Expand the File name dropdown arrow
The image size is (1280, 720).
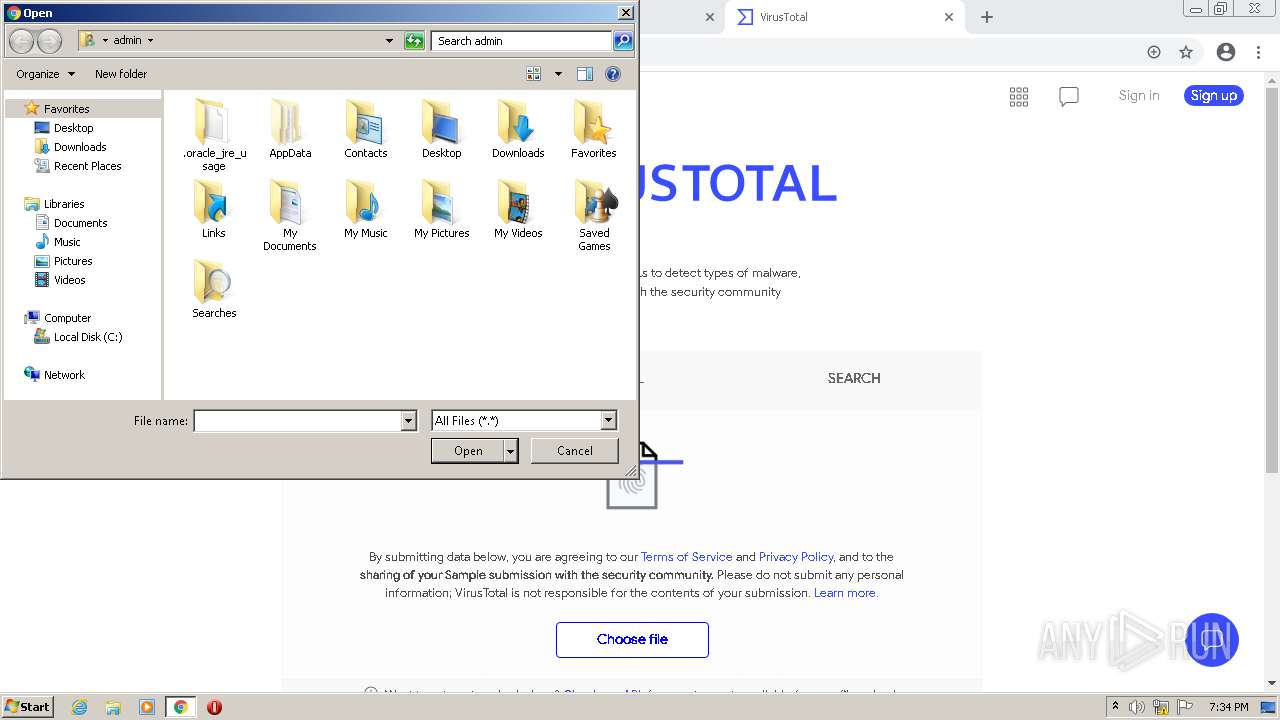(x=408, y=421)
